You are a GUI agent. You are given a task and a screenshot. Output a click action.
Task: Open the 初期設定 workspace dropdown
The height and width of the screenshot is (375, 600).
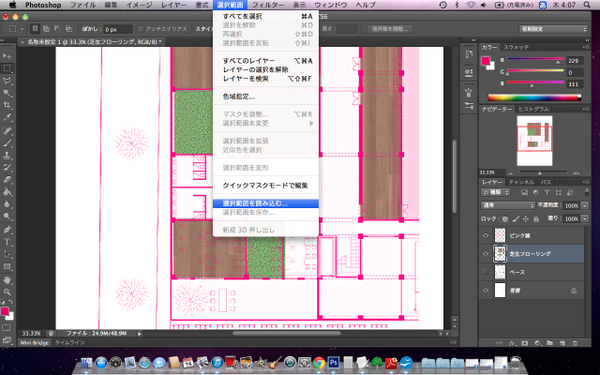pyautogui.click(x=553, y=29)
